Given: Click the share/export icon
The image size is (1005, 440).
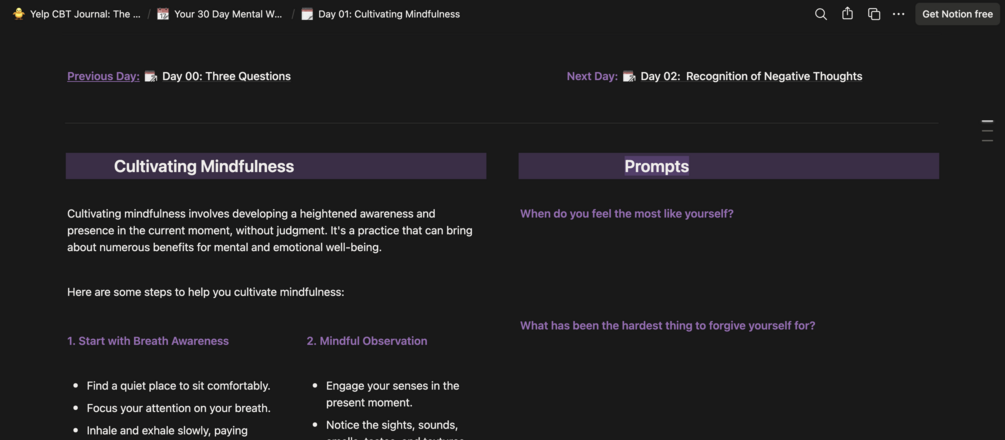Looking at the screenshot, I should coord(847,14).
